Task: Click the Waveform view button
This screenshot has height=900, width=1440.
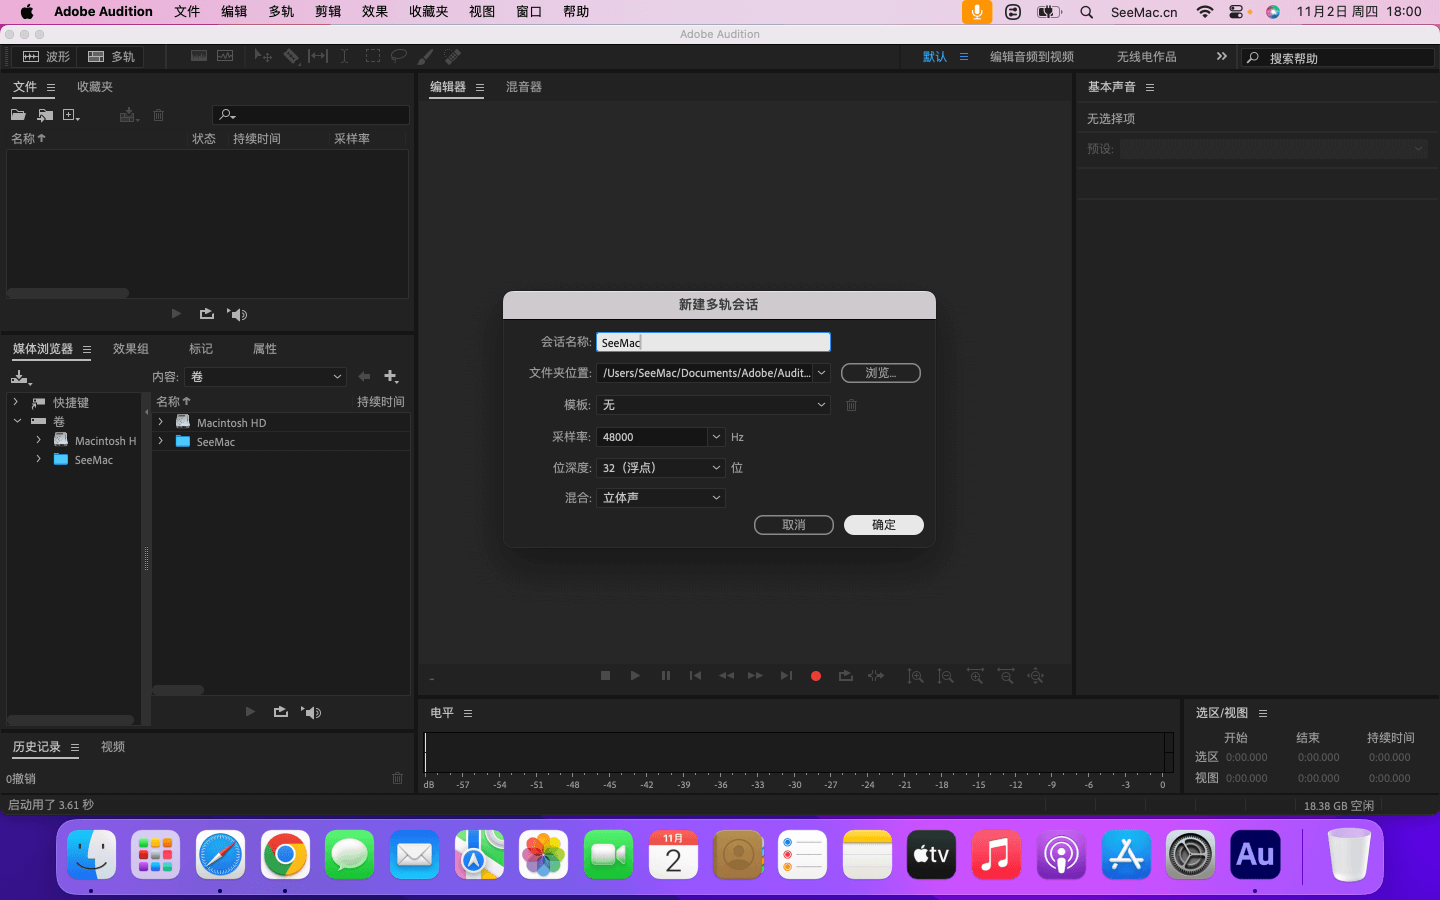Action: click(46, 57)
